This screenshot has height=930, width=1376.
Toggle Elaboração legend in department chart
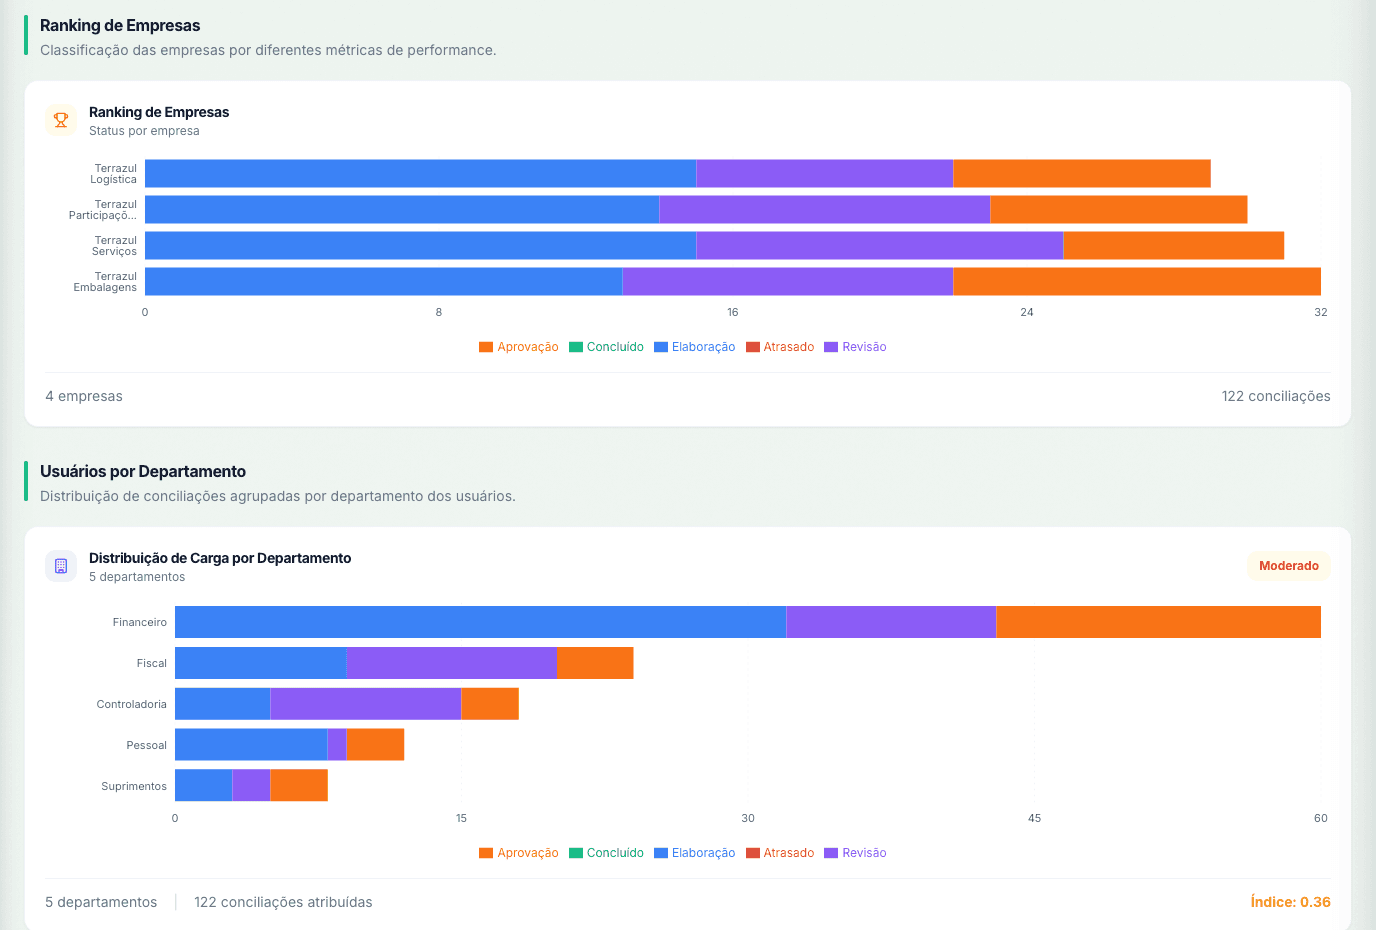(x=695, y=853)
